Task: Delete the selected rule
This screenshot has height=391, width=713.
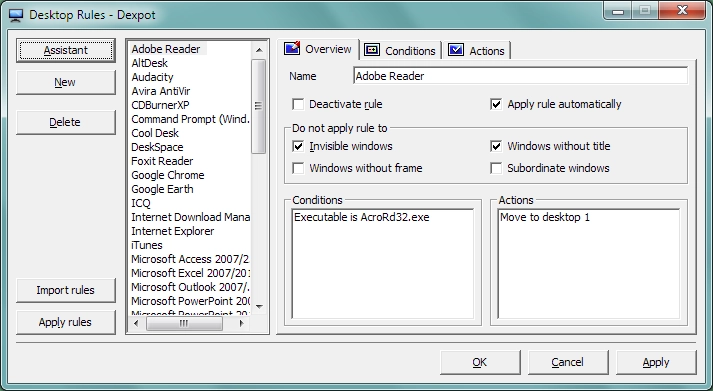Action: pyautogui.click(x=66, y=122)
